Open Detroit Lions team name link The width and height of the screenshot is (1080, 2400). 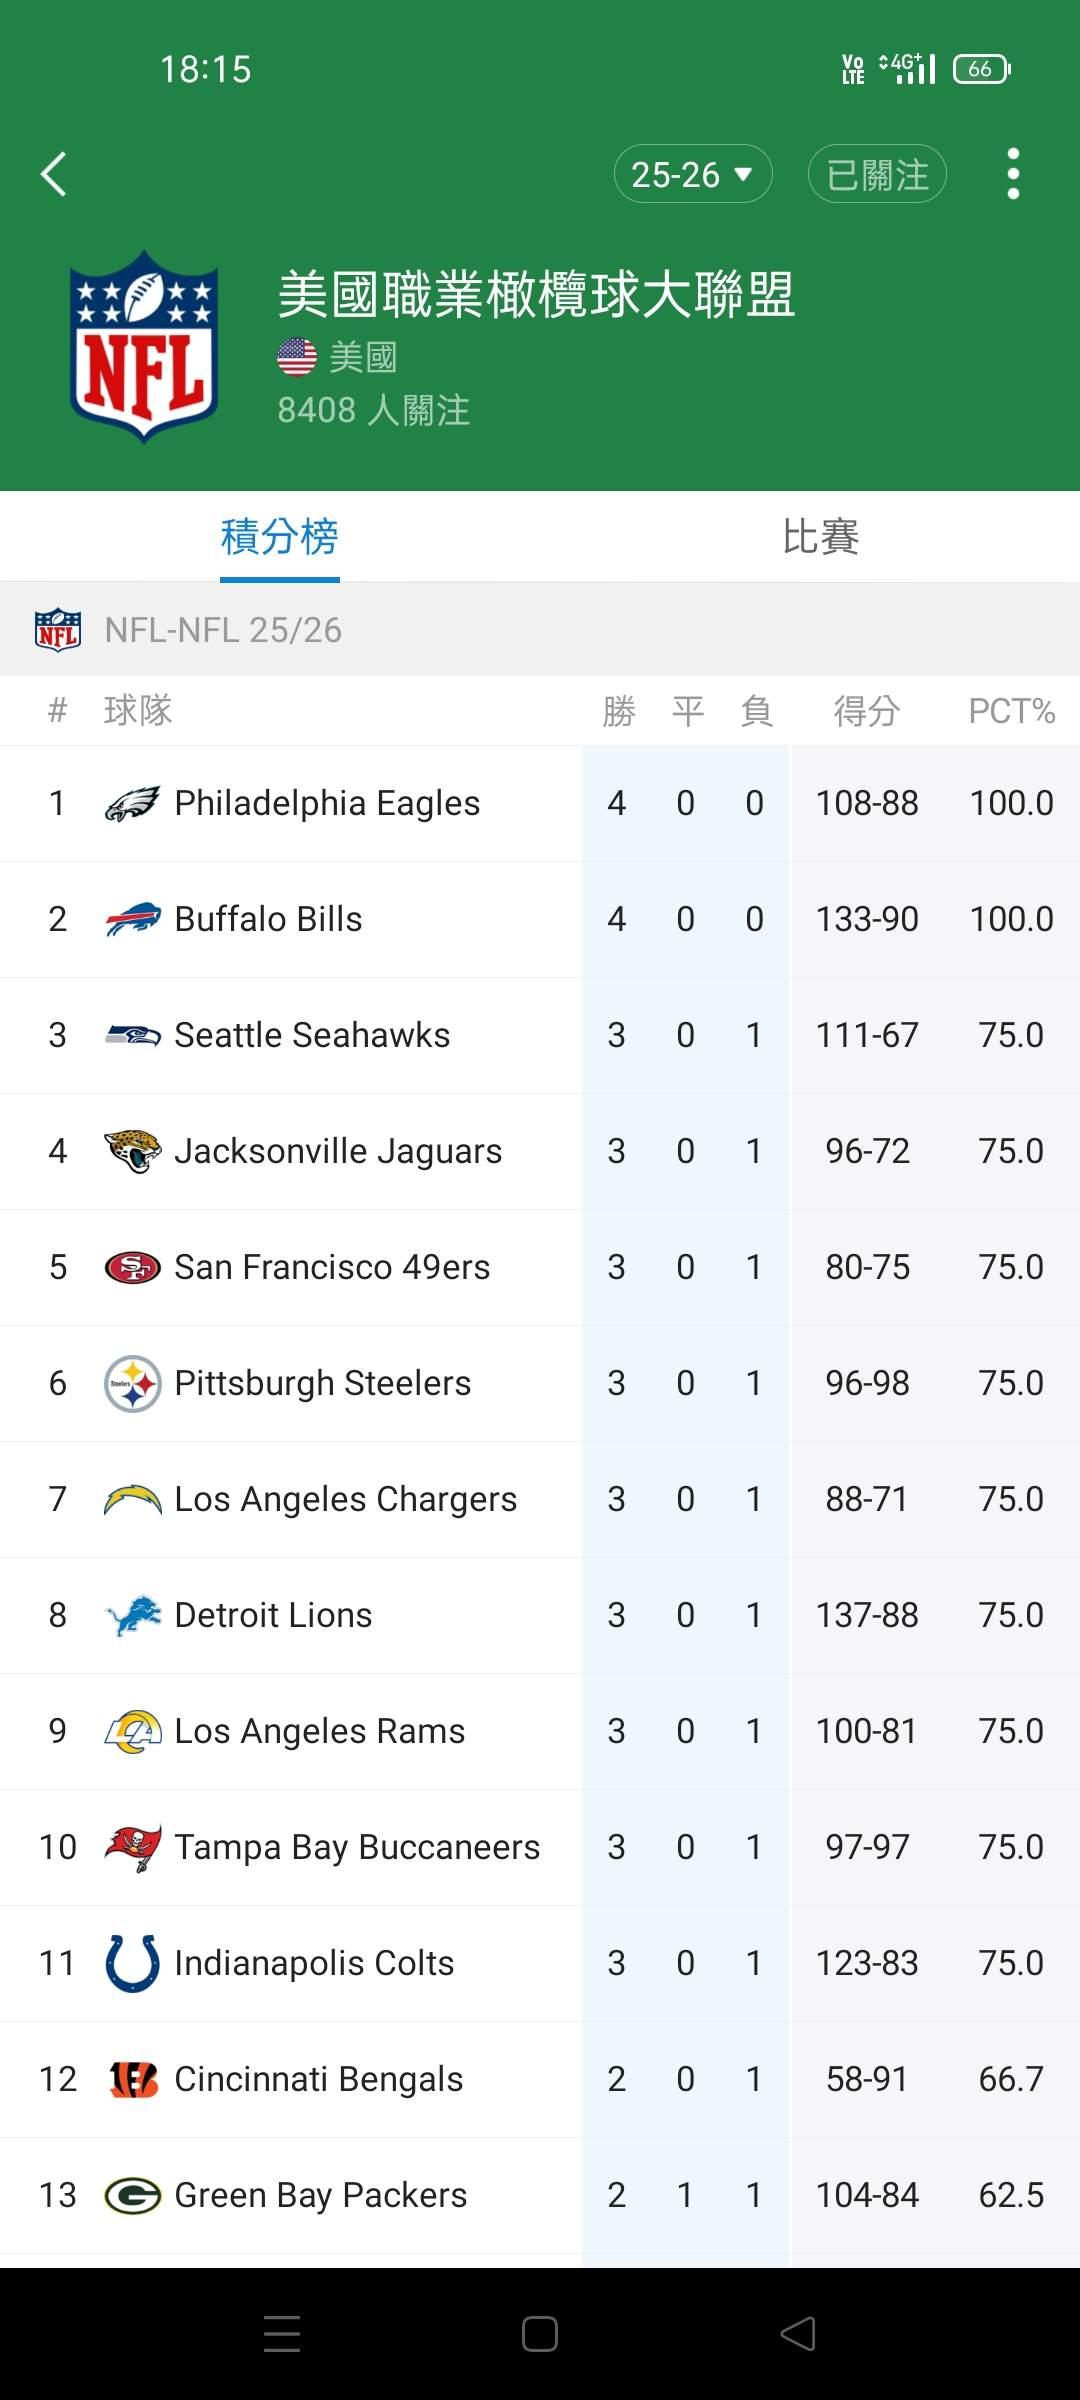[273, 1615]
